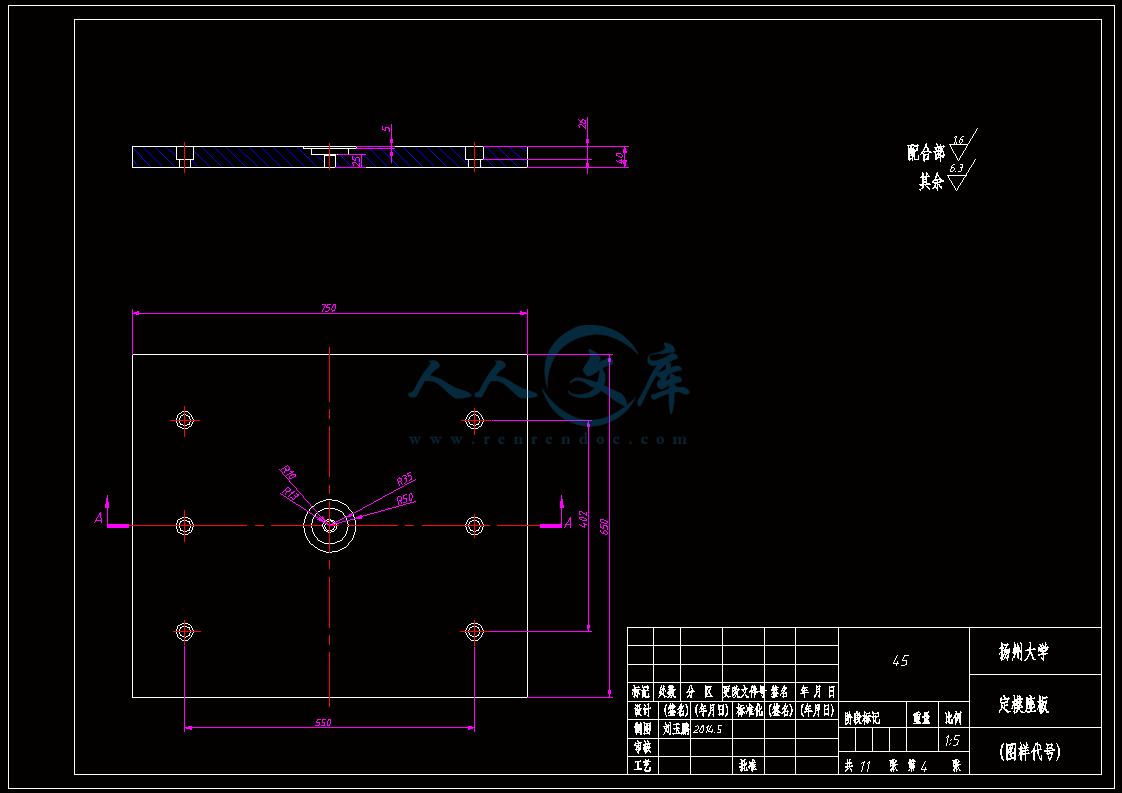The image size is (1122, 793).
Task: Click the R13 radius label
Action: click(x=291, y=493)
